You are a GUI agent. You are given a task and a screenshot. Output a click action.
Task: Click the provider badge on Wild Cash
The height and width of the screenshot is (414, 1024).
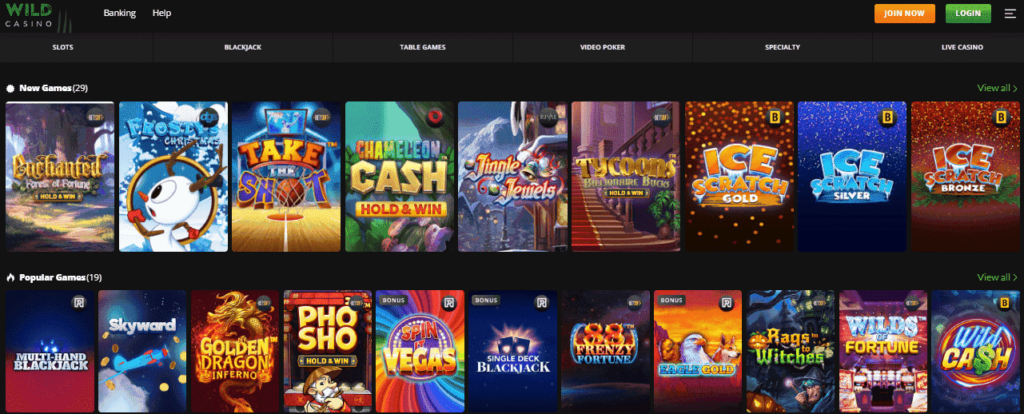(1004, 302)
